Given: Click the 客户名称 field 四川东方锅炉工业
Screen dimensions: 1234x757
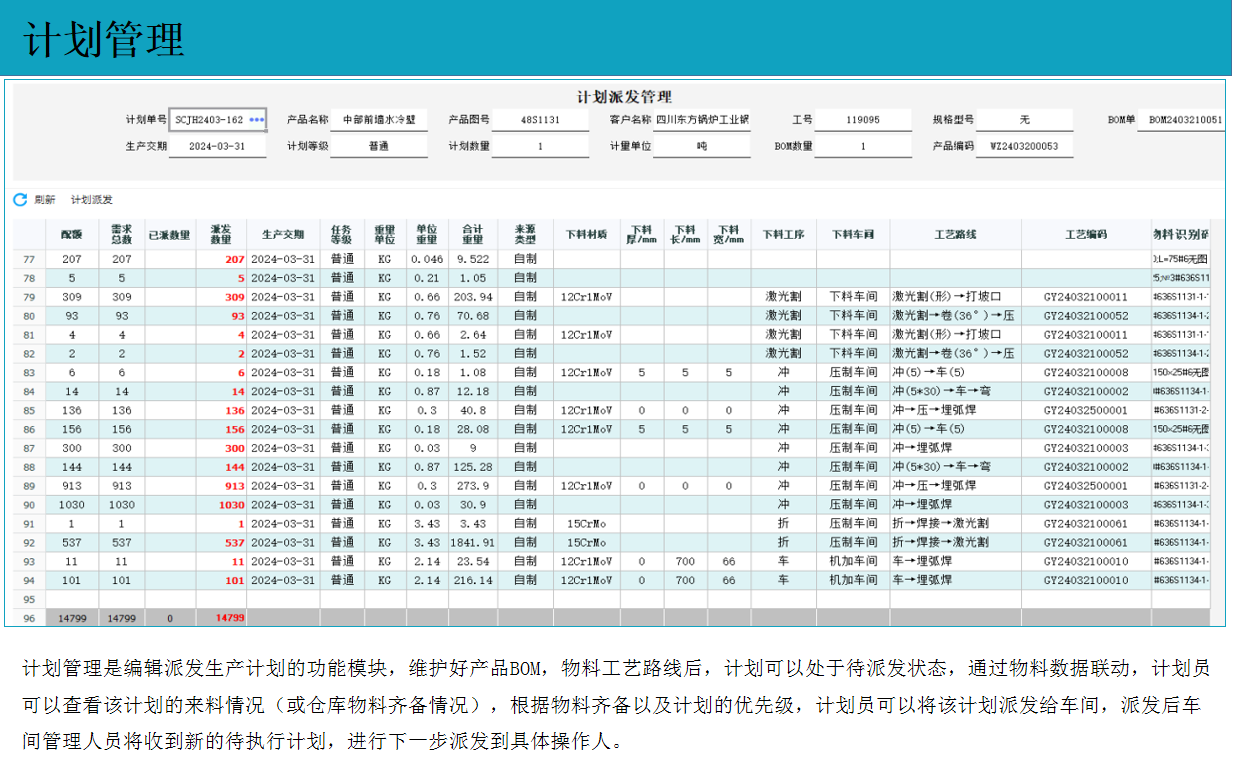Looking at the screenshot, I should click(x=702, y=119).
